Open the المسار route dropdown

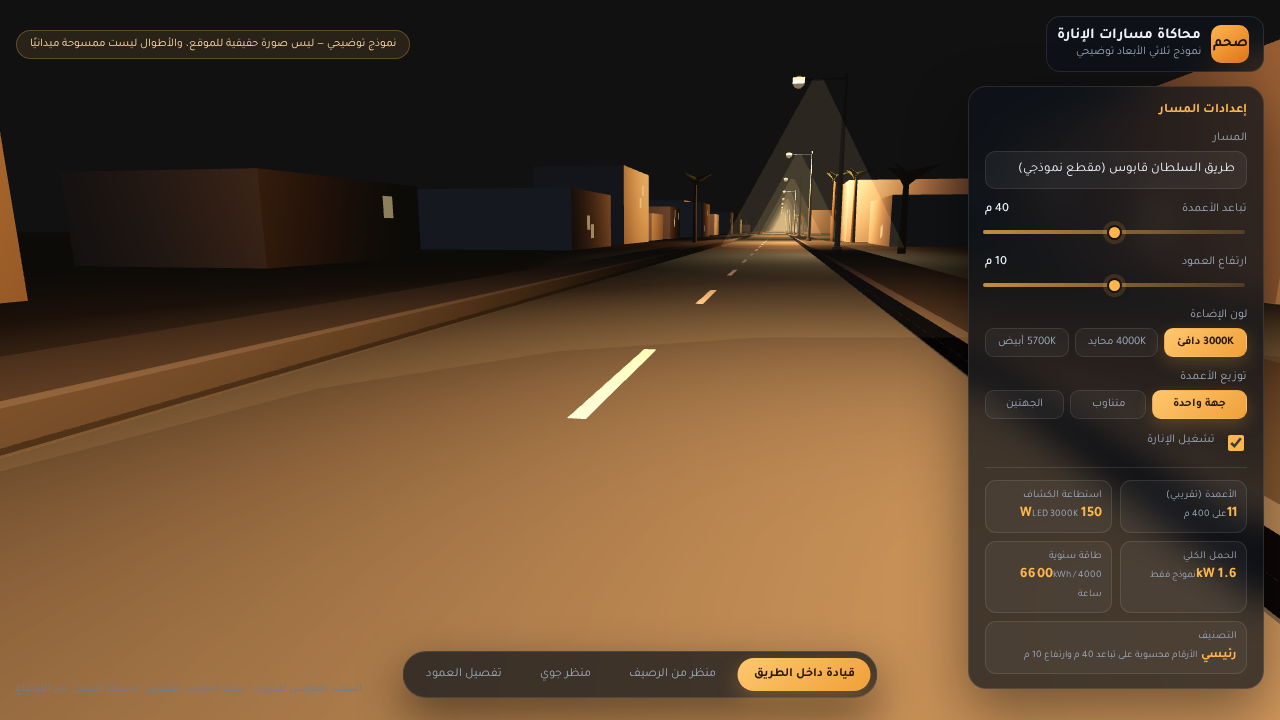click(1116, 170)
